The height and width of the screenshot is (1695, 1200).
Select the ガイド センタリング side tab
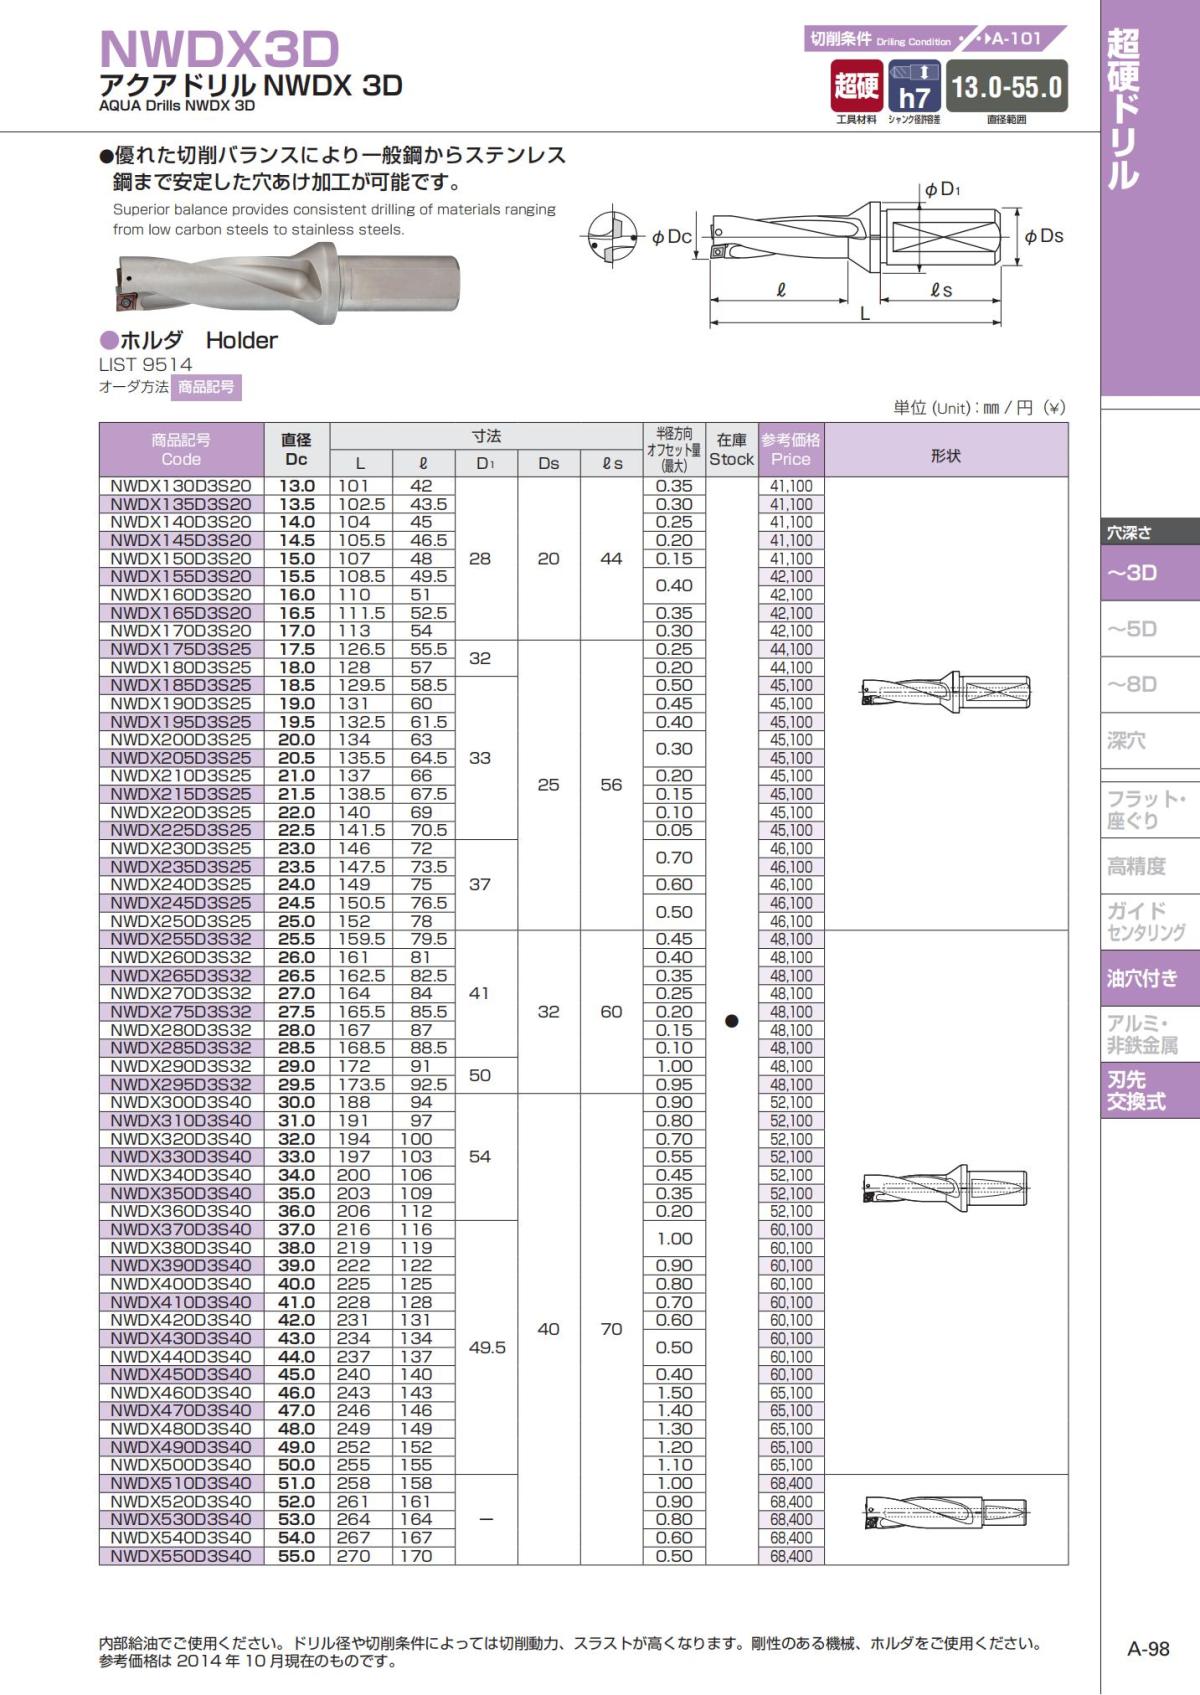tap(1150, 922)
